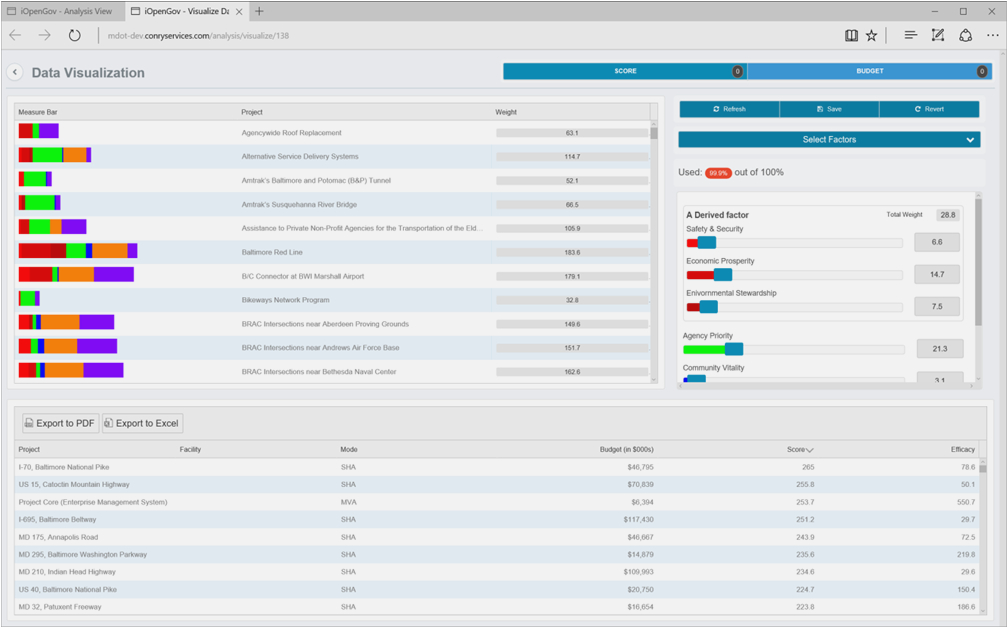Click the Weight column header
The width and height of the screenshot is (1008, 628).
click(506, 112)
